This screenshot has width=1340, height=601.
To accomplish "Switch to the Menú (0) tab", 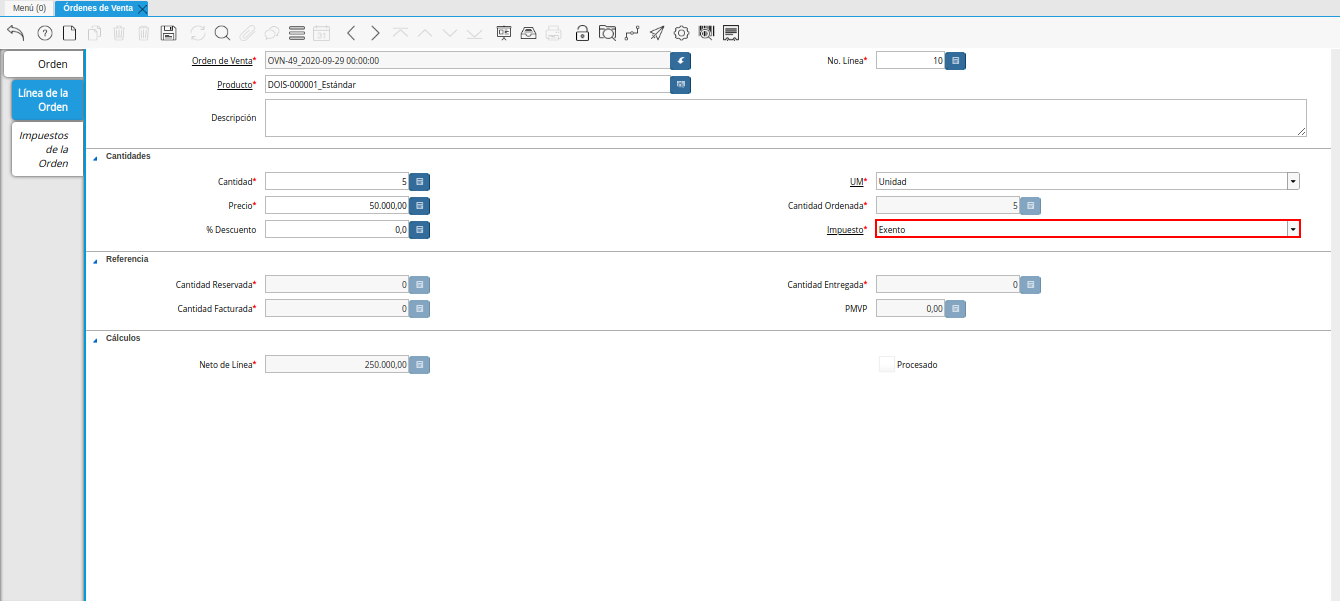I will (x=29, y=8).
